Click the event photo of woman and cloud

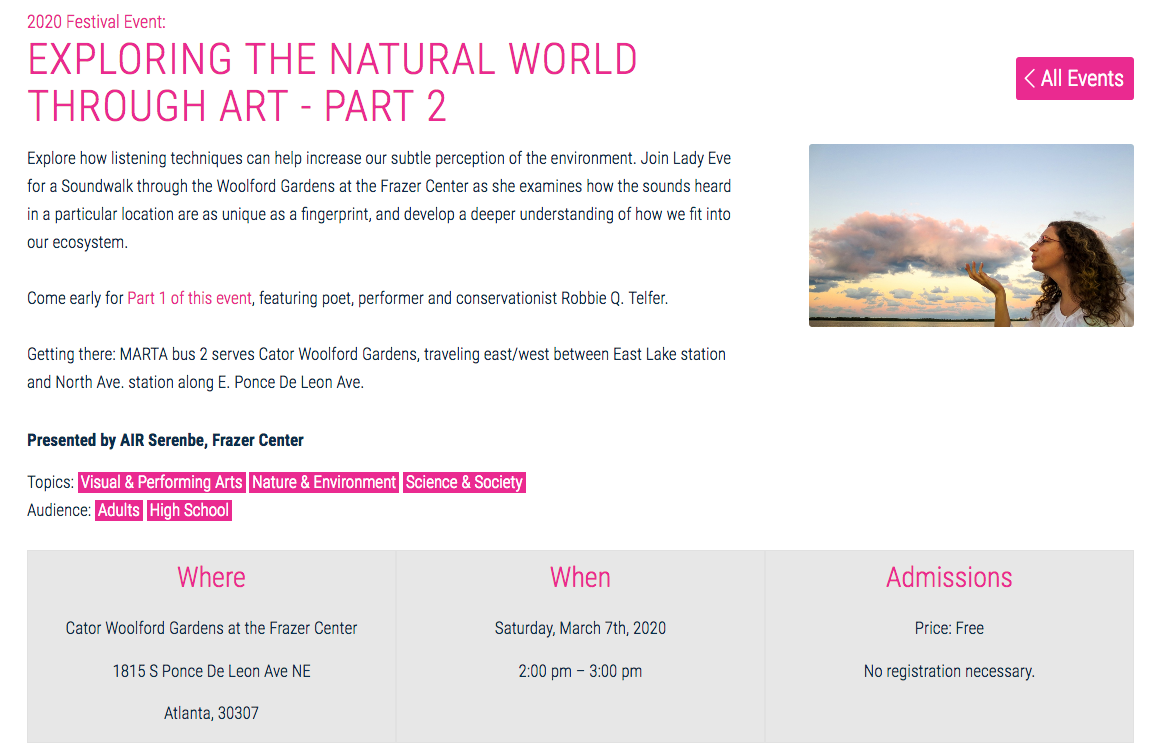pyautogui.click(x=970, y=236)
